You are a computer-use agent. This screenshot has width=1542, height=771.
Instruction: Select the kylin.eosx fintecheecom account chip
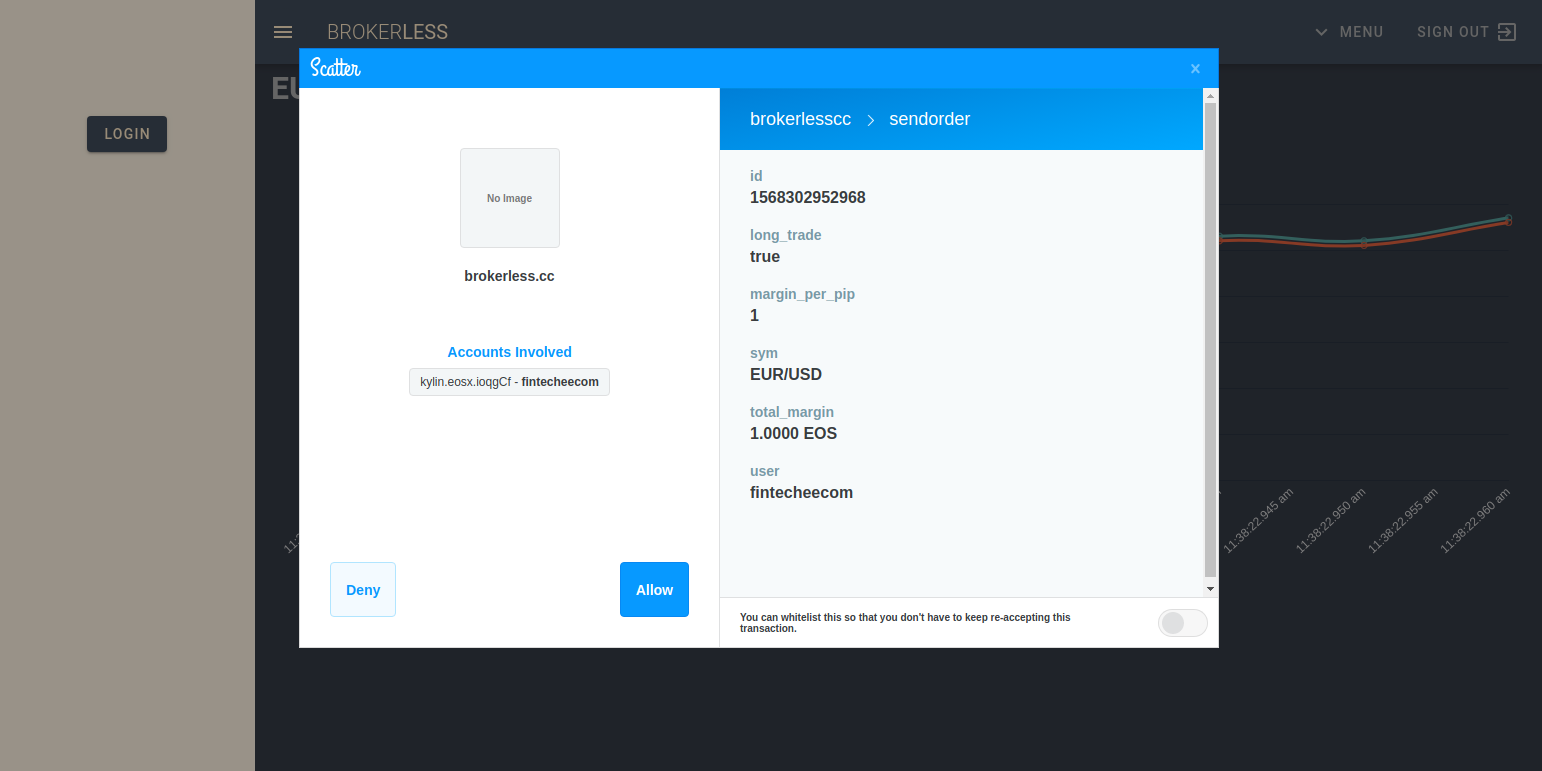click(509, 382)
